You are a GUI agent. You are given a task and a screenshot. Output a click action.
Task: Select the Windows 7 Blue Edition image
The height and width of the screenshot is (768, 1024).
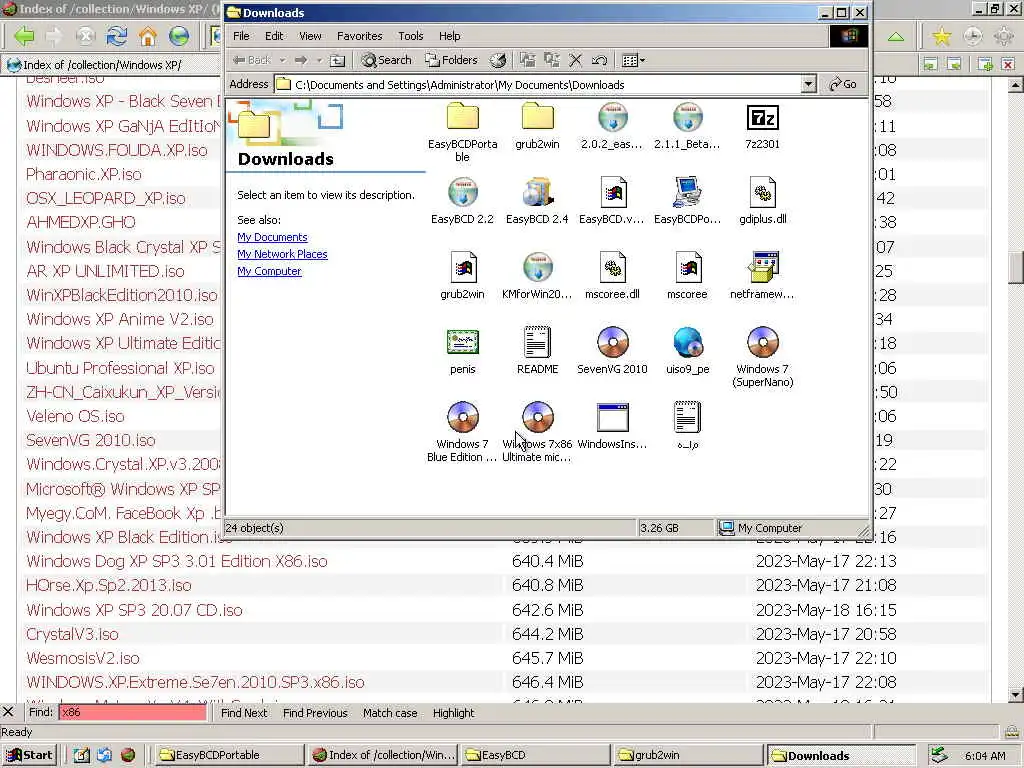(x=462, y=417)
